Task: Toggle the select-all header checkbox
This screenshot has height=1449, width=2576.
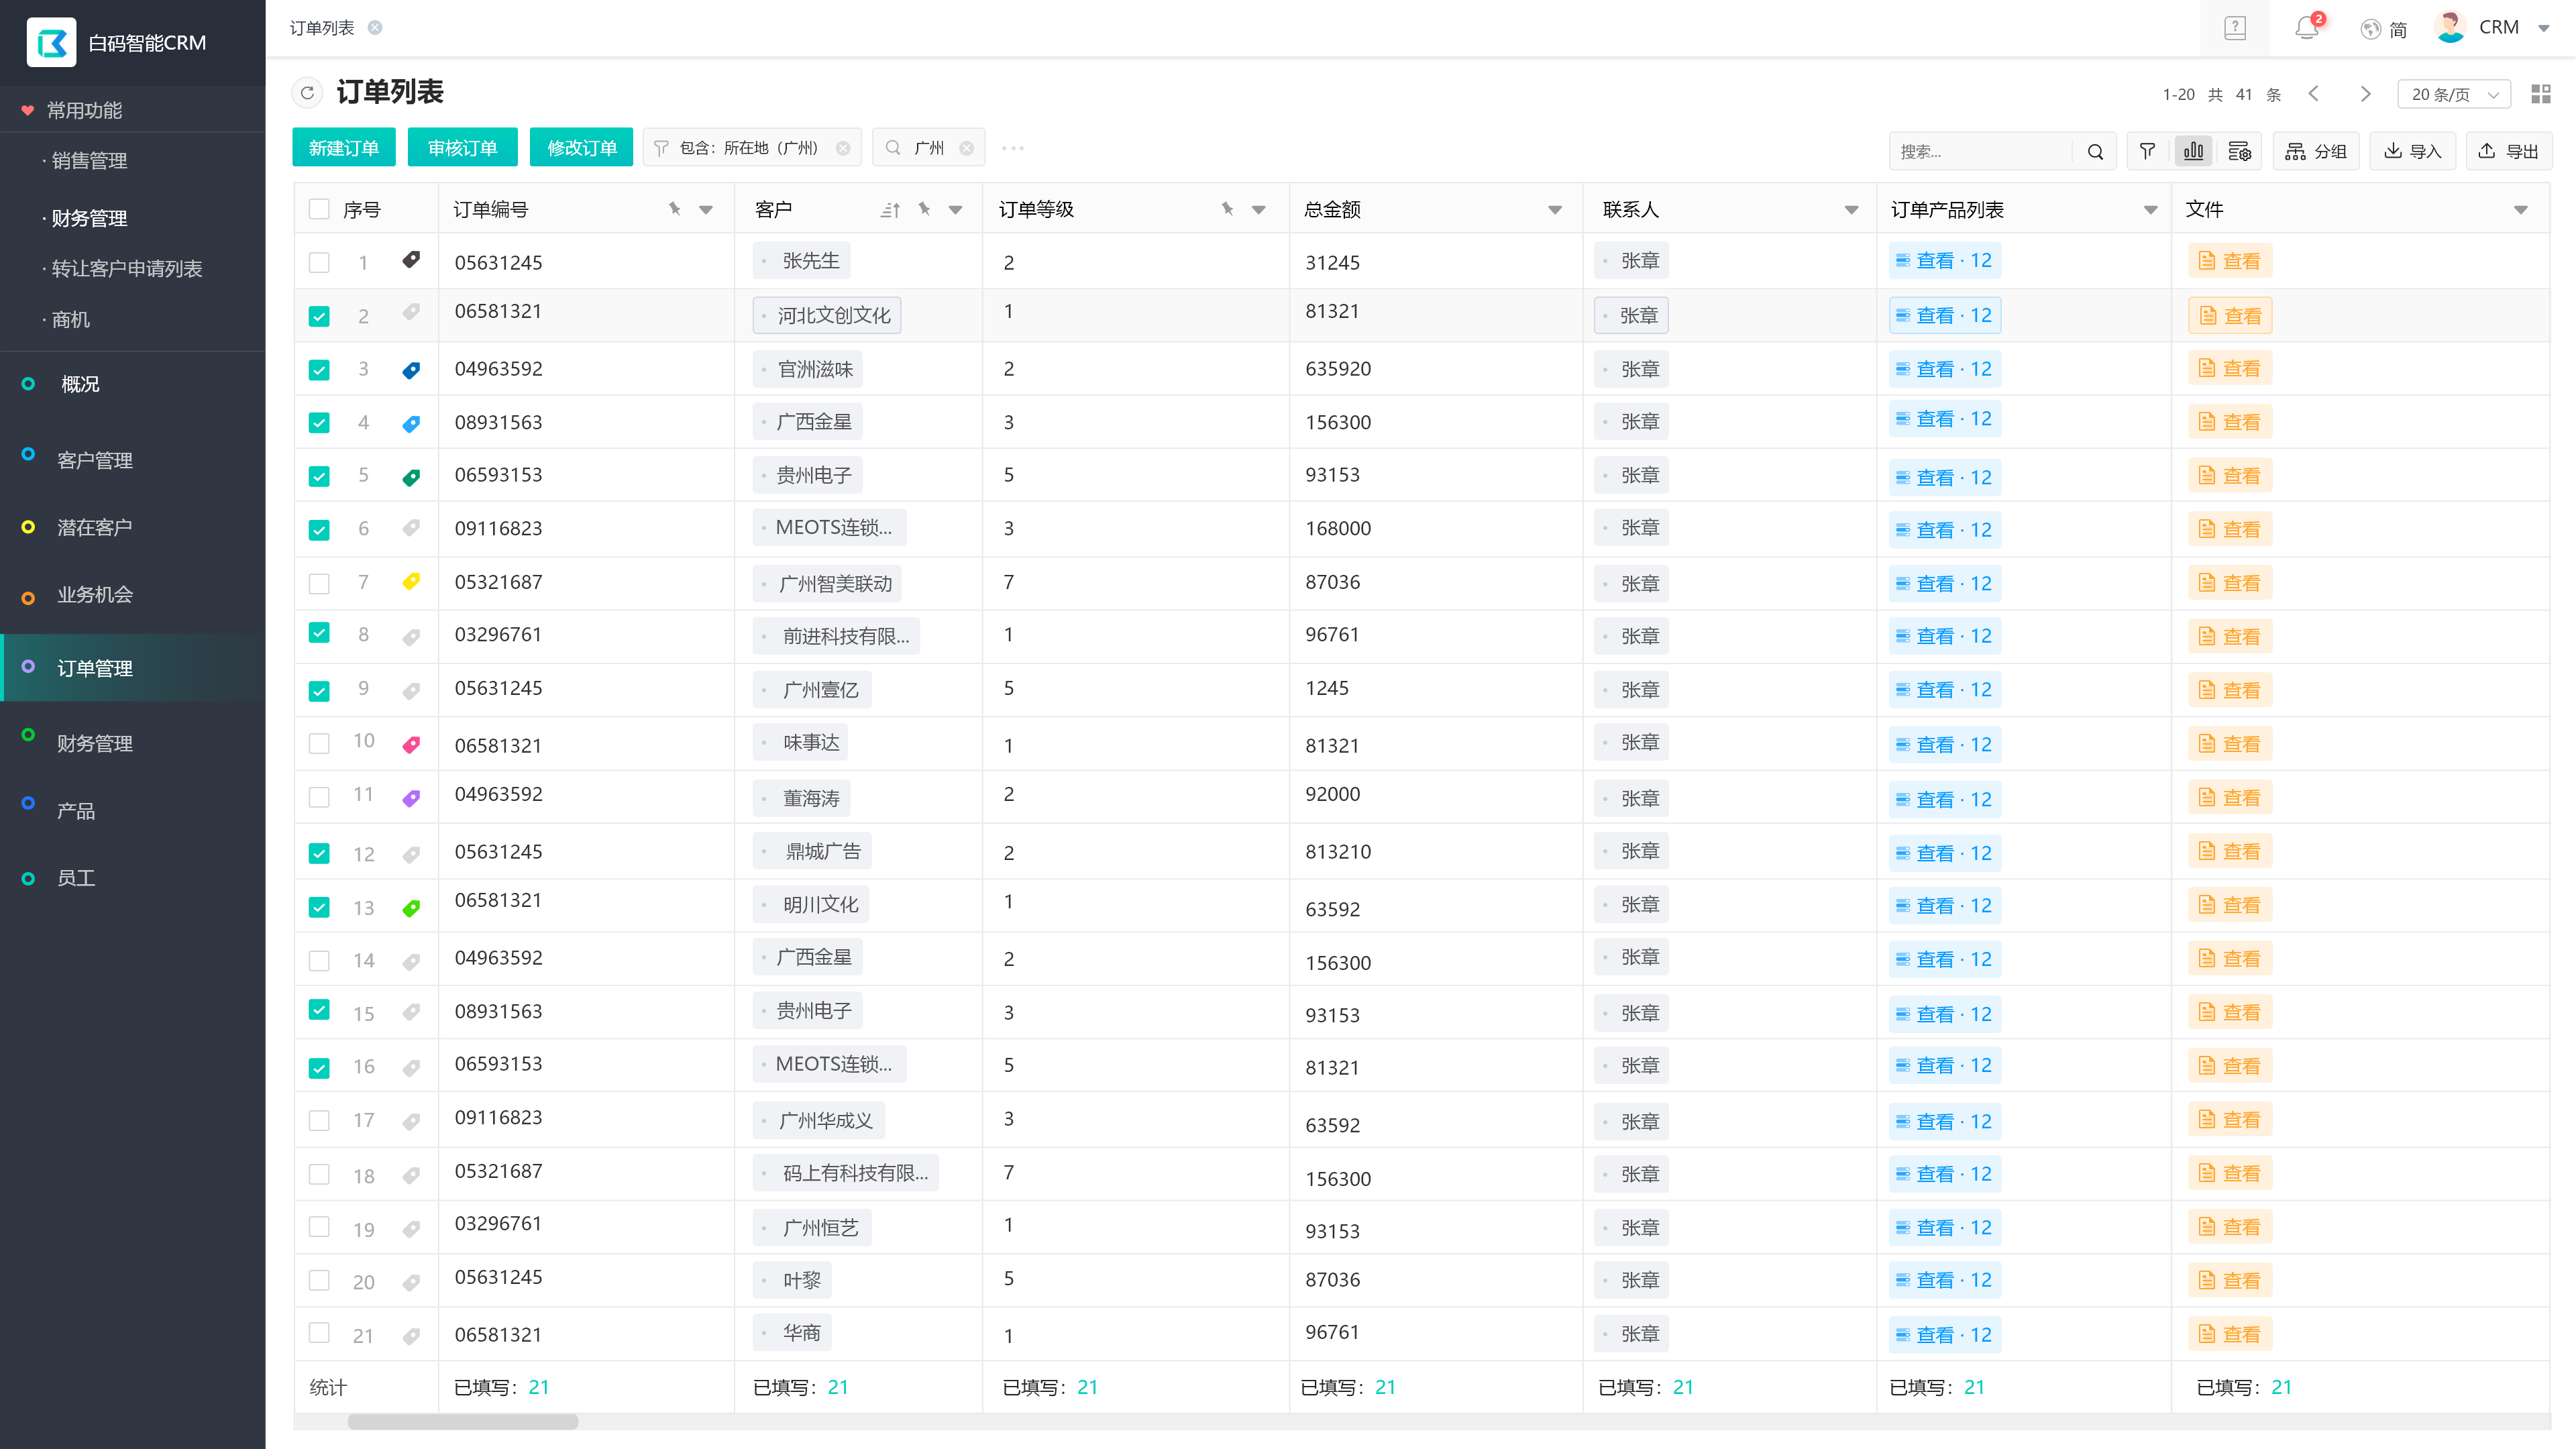Action: pos(319,209)
